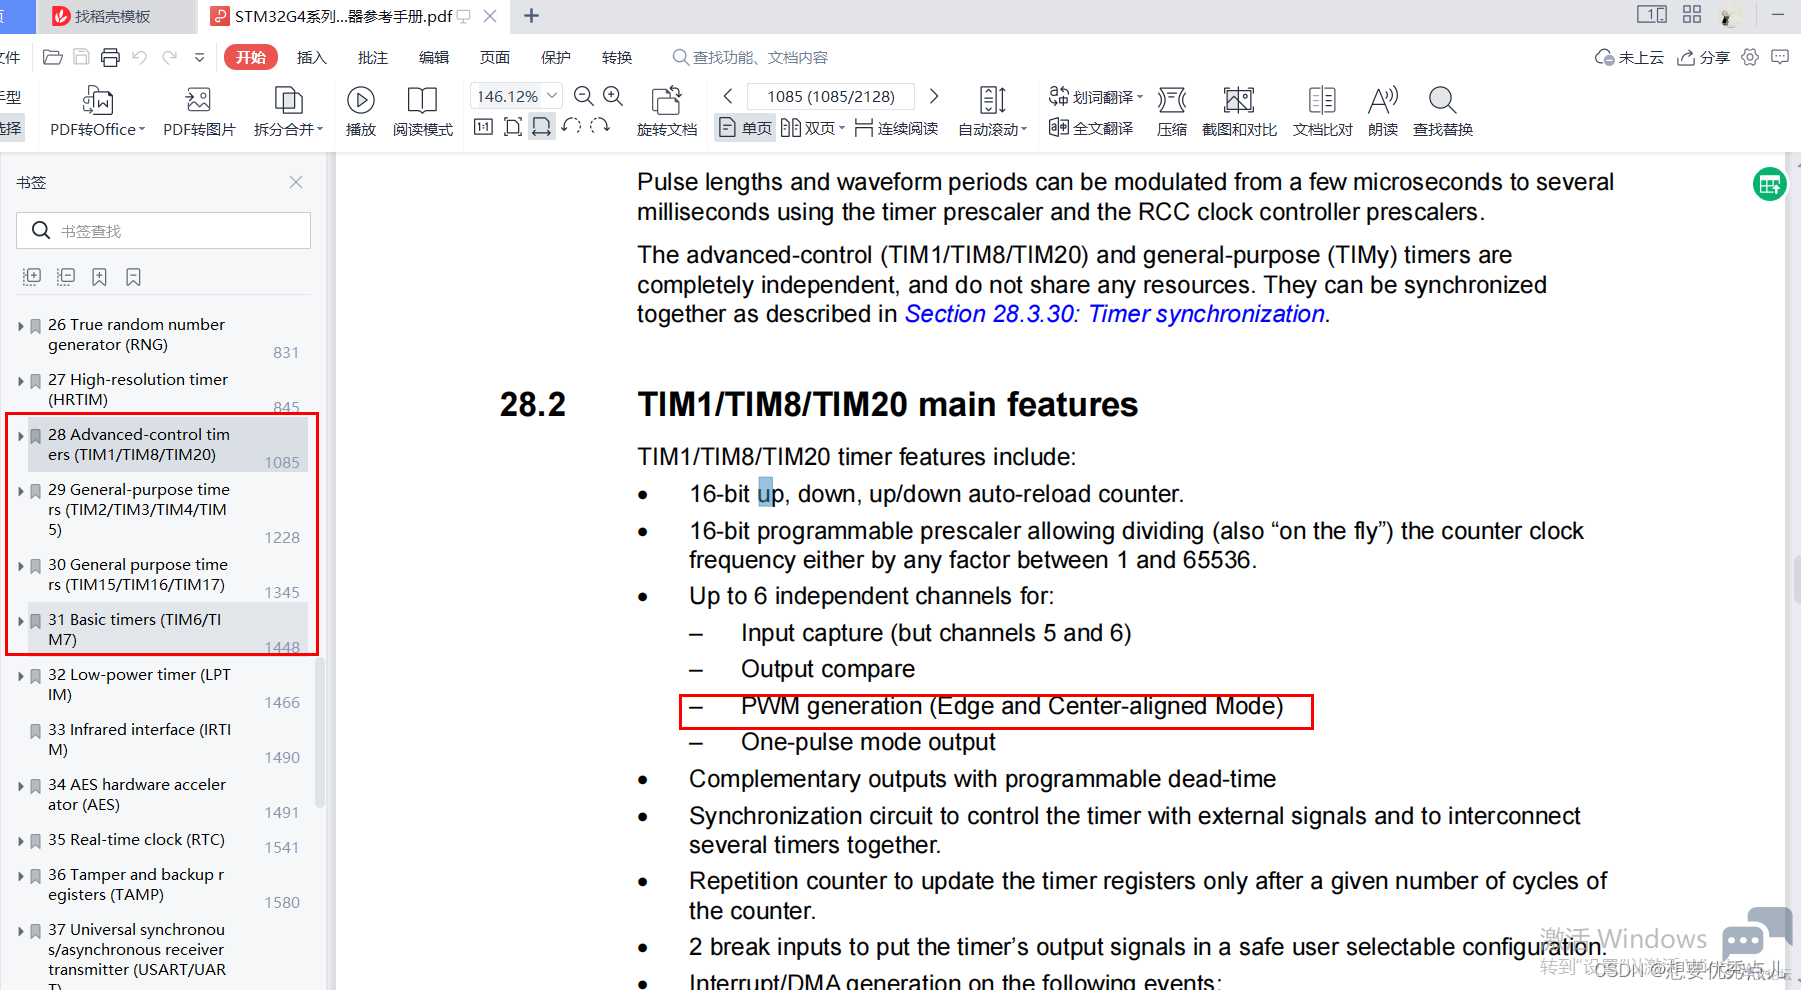Click the 查找替换 magnifier icon

[x=1442, y=101]
